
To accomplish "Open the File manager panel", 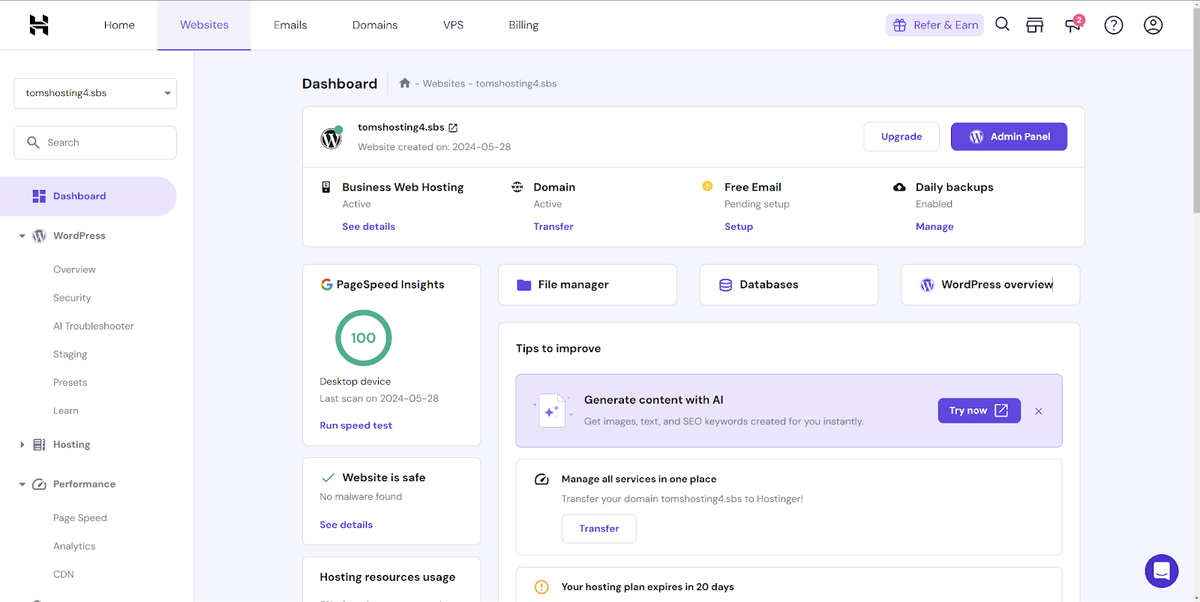I will [587, 284].
